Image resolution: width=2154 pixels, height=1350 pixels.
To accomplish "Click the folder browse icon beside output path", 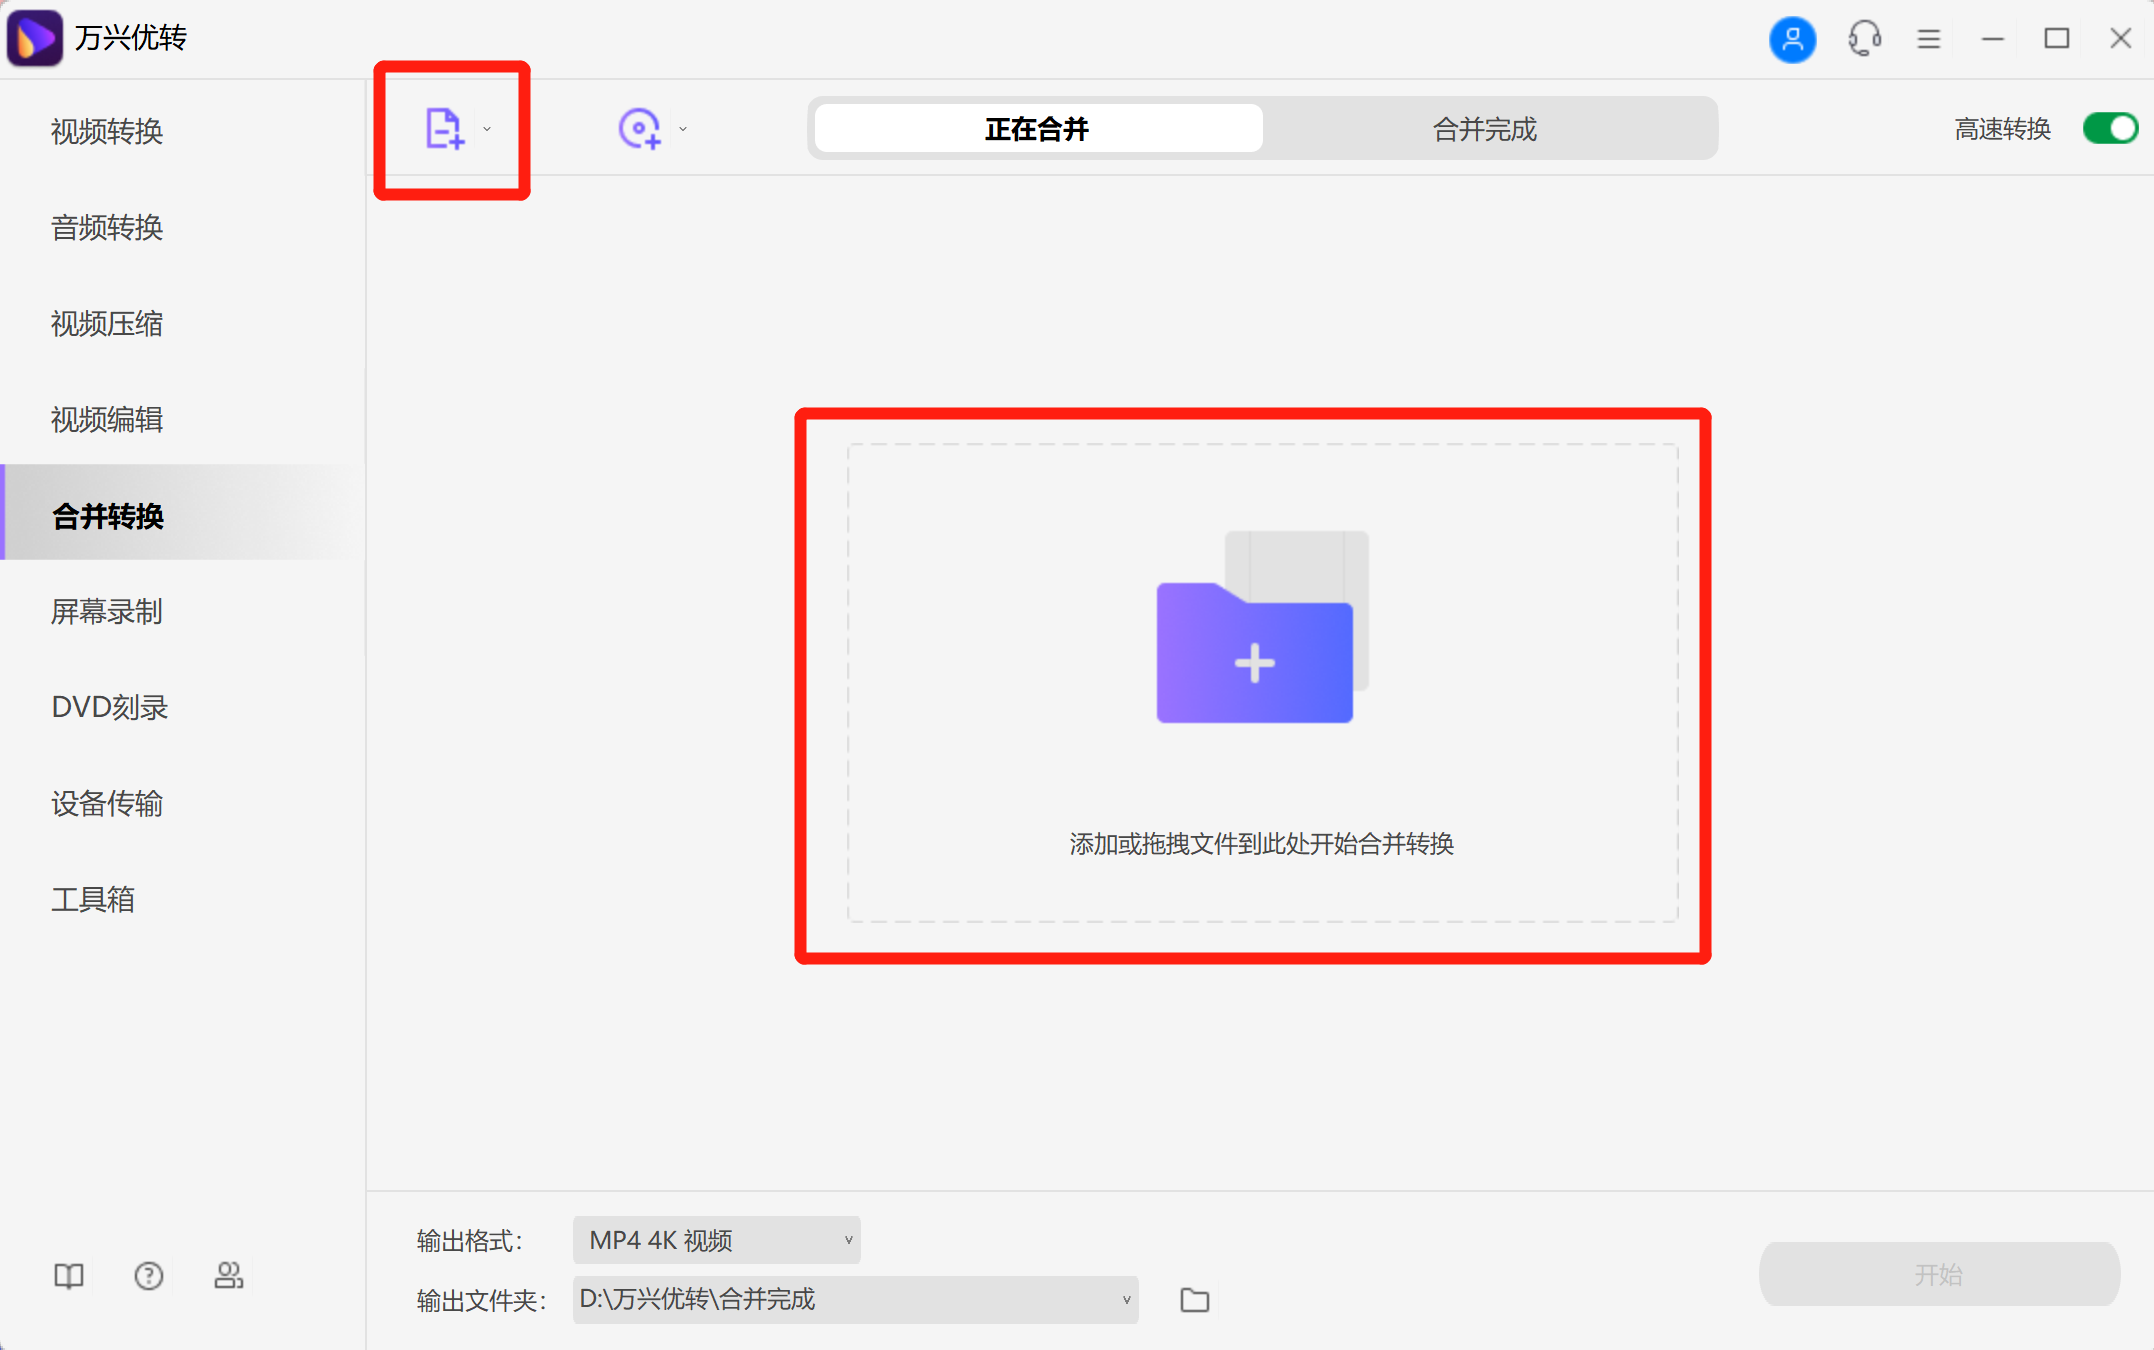I will coord(1193,1299).
